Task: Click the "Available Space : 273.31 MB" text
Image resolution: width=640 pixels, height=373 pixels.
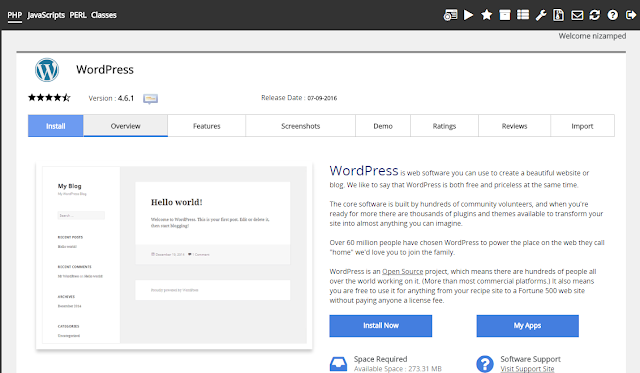Action: tap(398, 369)
